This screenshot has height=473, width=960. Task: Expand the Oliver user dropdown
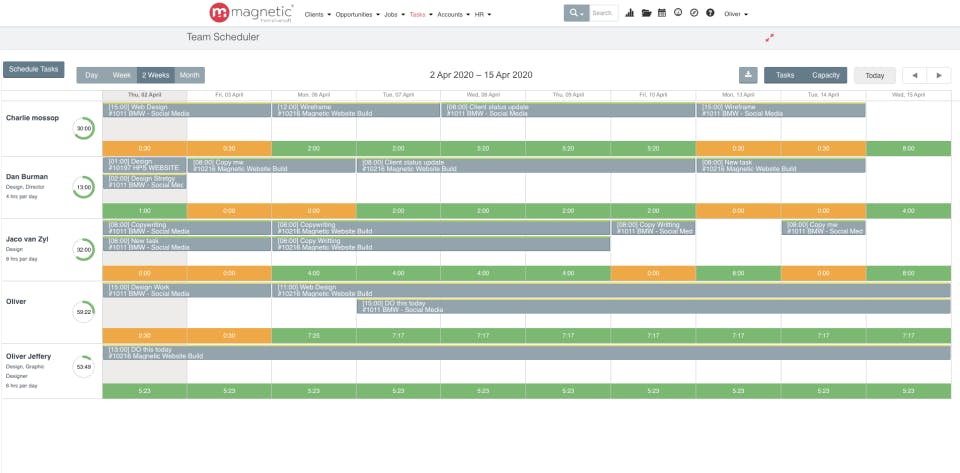tap(735, 14)
